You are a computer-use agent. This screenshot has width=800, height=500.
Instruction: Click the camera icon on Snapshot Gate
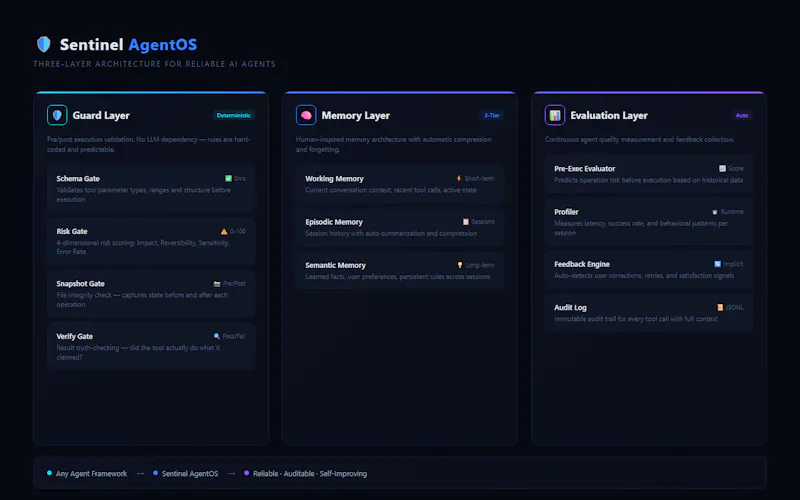(x=217, y=284)
